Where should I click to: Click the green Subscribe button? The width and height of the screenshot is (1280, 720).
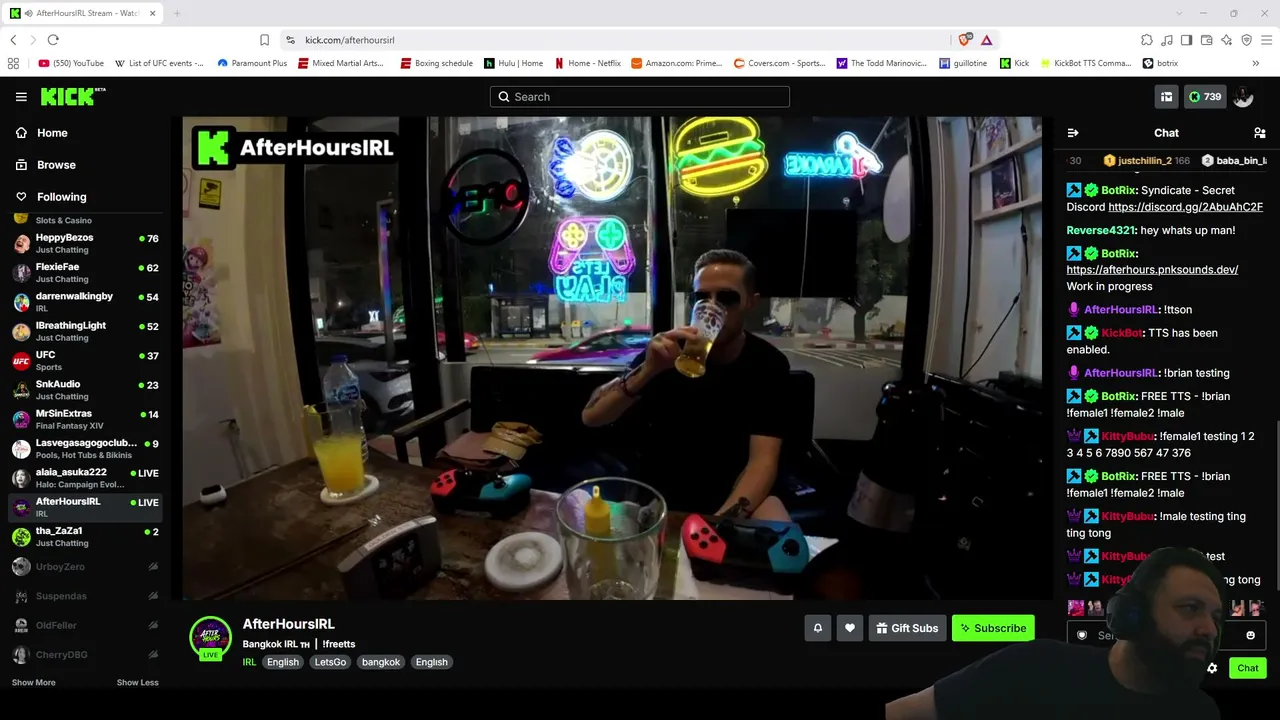coord(993,628)
